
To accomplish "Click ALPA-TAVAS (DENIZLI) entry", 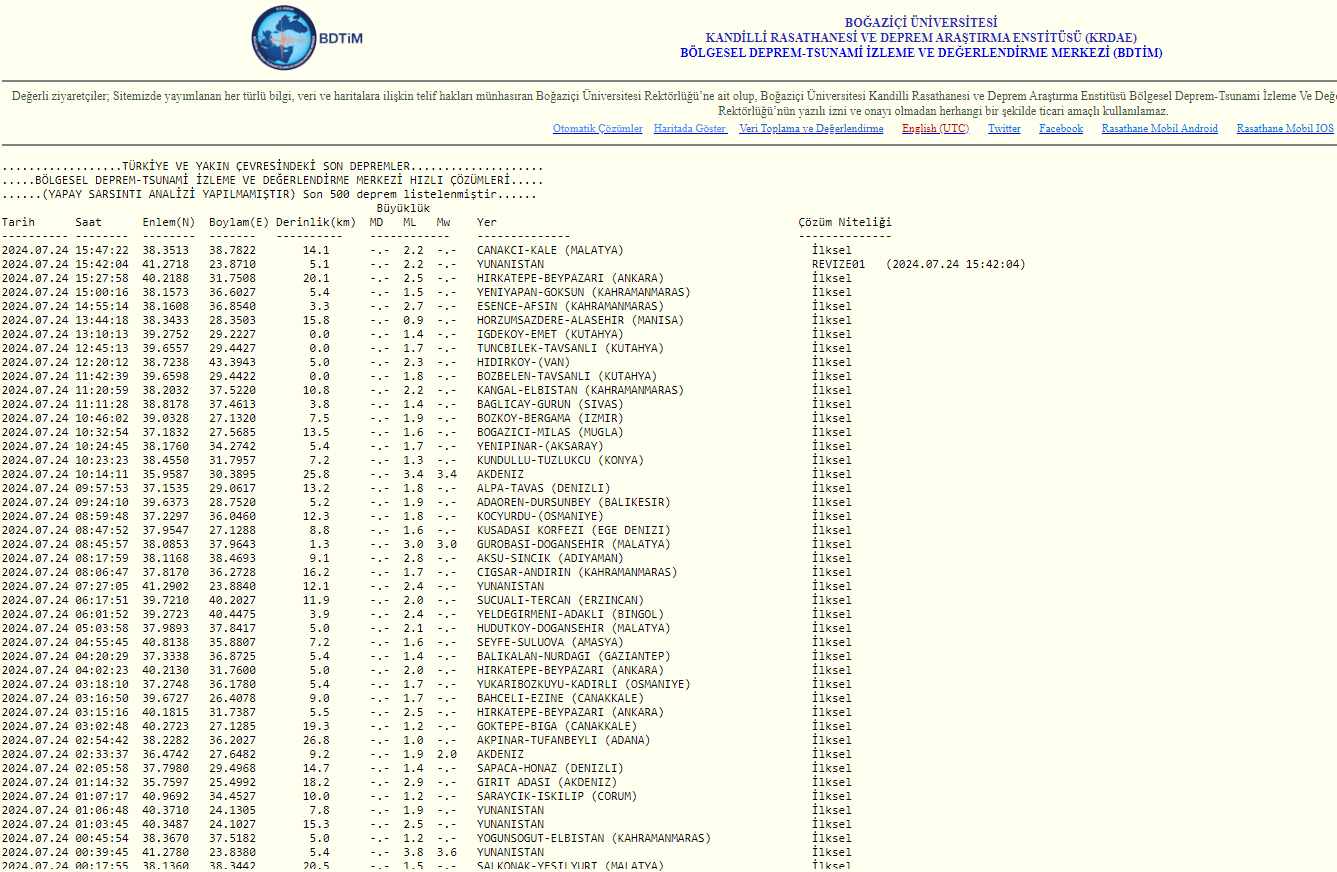I will 543,488.
